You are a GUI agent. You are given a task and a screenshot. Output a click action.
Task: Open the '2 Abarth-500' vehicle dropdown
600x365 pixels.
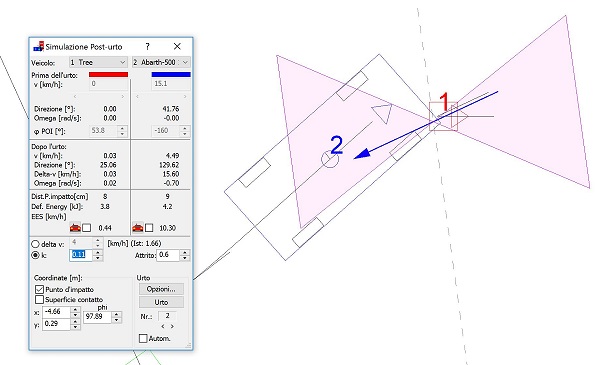(x=161, y=62)
